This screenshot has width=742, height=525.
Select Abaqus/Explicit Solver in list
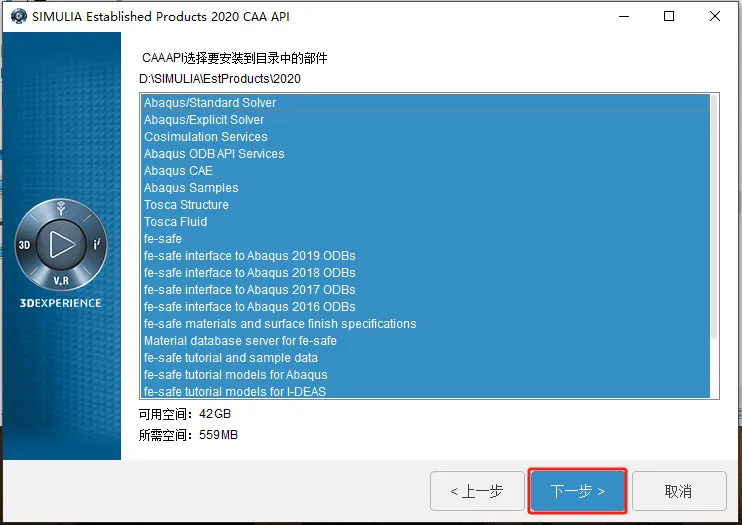click(425, 120)
